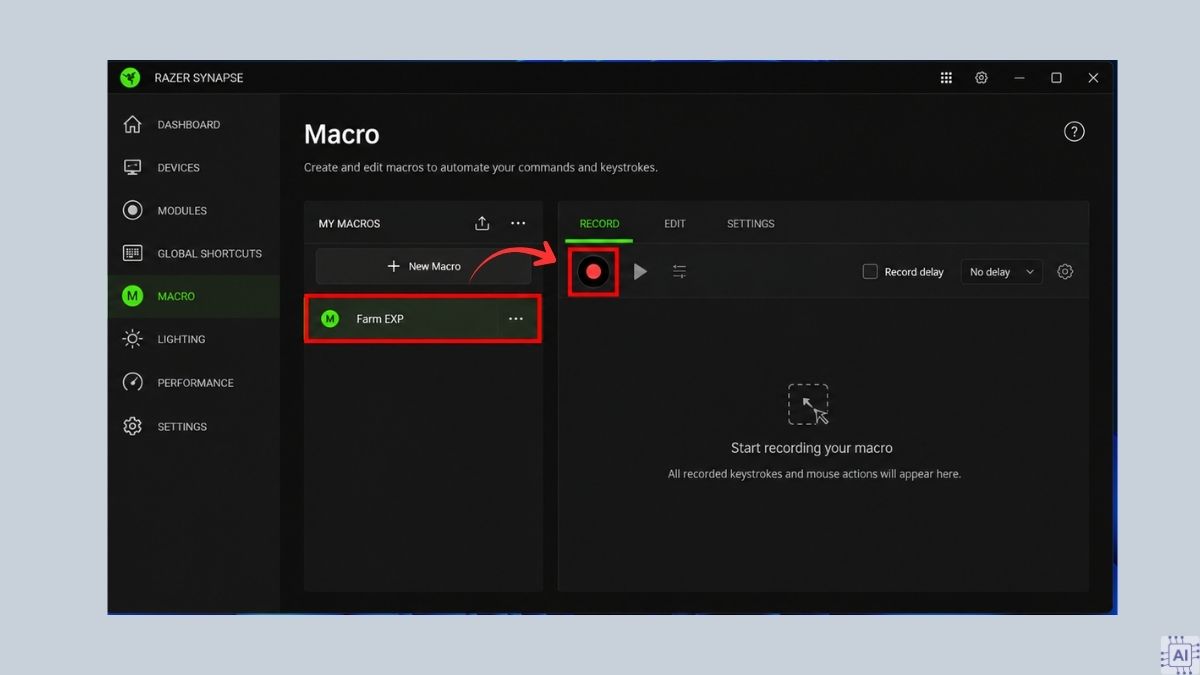Open the No delay dropdown

tap(1002, 271)
